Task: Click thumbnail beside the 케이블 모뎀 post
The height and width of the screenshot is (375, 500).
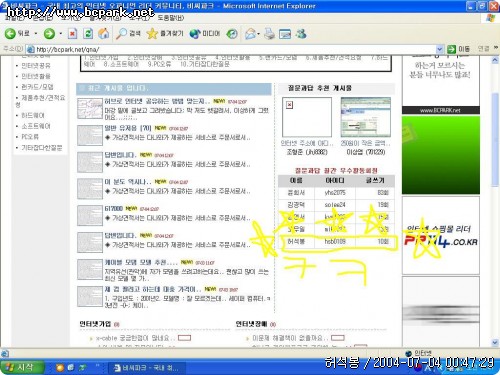Action: 90,269
